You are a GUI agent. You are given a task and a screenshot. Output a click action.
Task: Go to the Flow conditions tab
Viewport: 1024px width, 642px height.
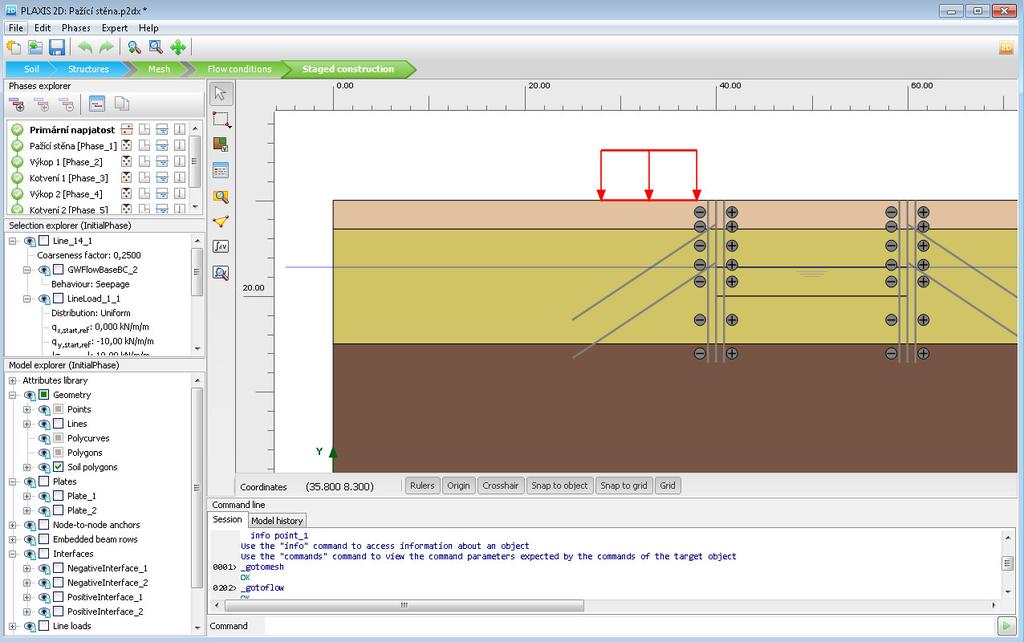pos(239,69)
